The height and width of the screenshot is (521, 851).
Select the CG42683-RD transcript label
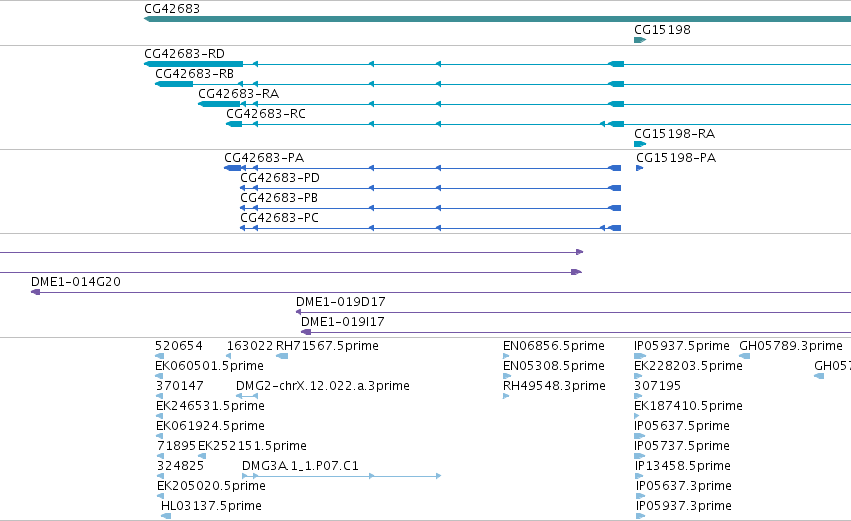coord(185,54)
